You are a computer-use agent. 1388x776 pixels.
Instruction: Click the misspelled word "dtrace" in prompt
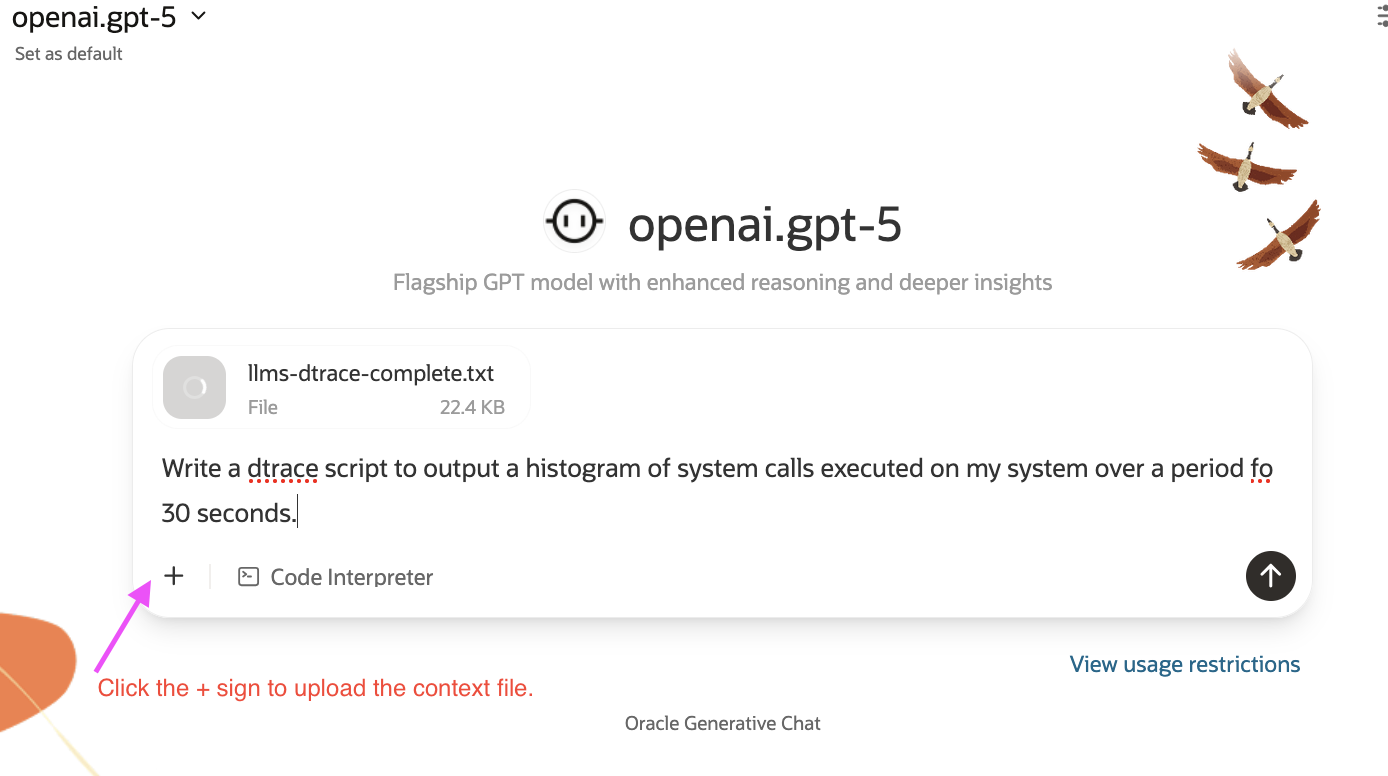[x=282, y=468]
